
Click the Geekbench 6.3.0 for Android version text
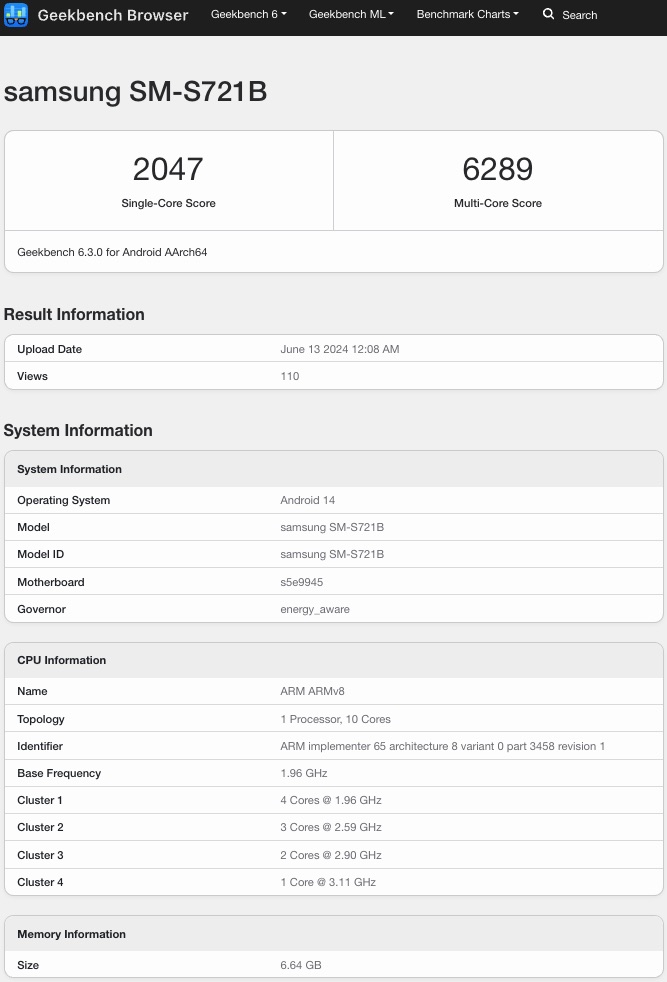pos(112,252)
